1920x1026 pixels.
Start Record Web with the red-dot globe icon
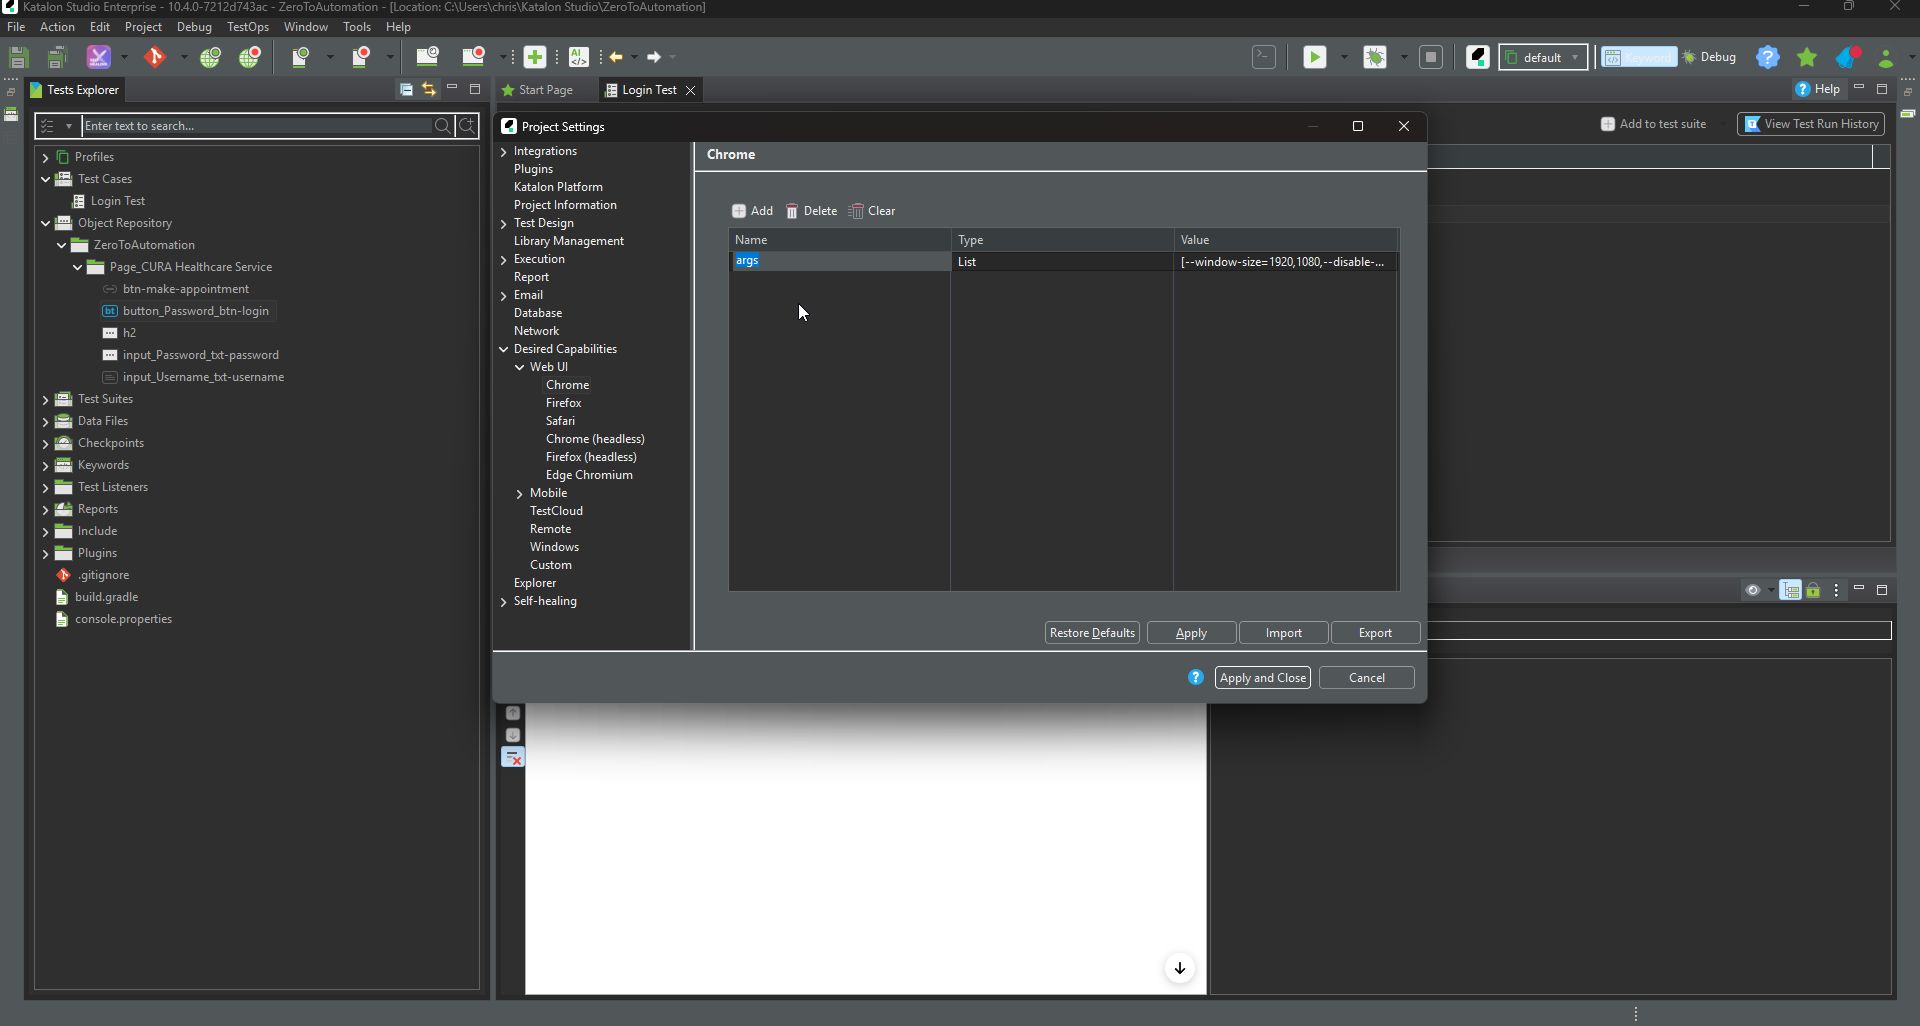click(250, 57)
